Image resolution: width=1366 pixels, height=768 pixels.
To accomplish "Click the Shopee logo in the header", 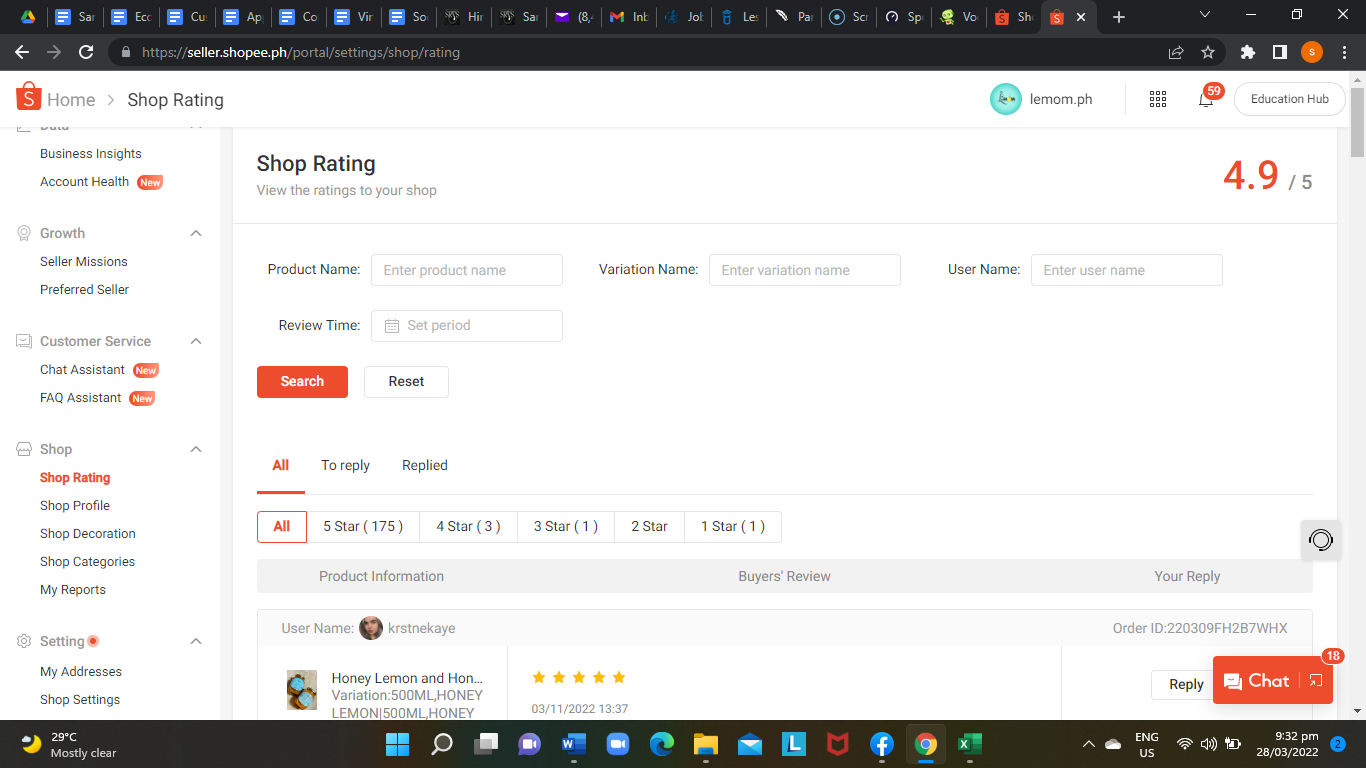I will coord(28,97).
